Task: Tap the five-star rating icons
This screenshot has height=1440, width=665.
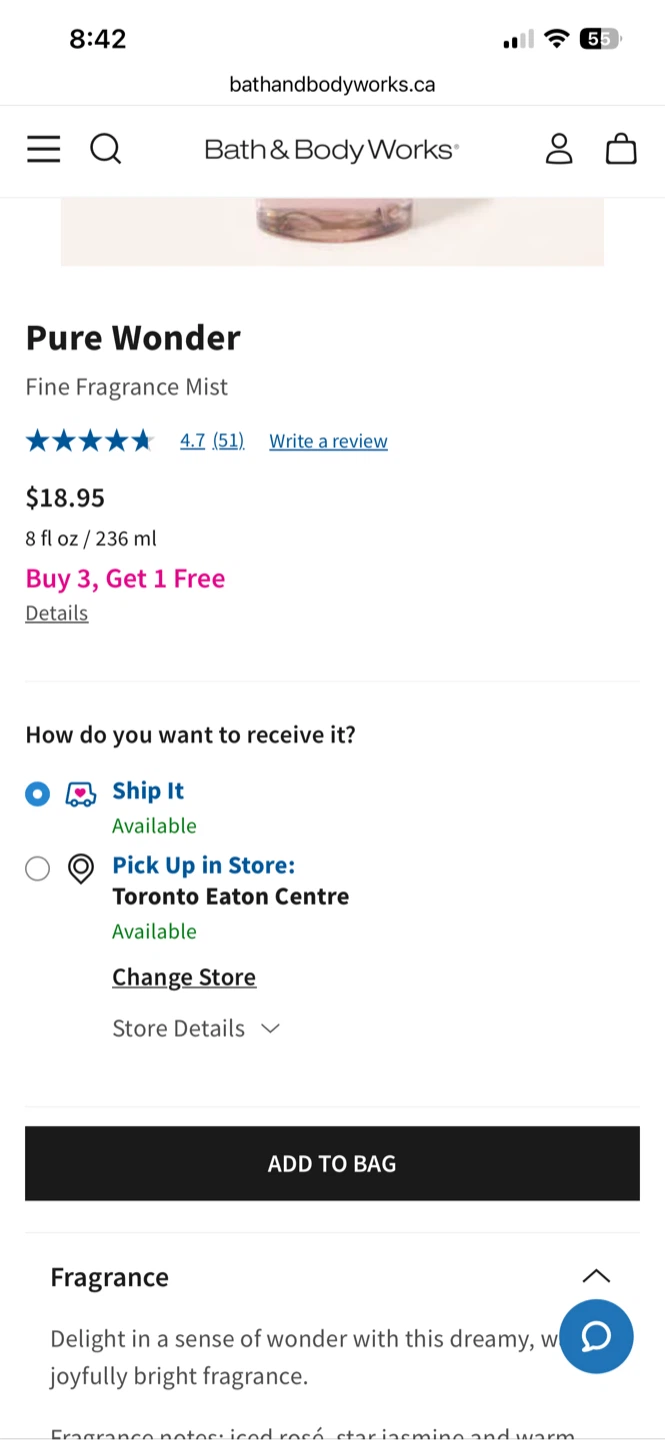Action: (89, 441)
